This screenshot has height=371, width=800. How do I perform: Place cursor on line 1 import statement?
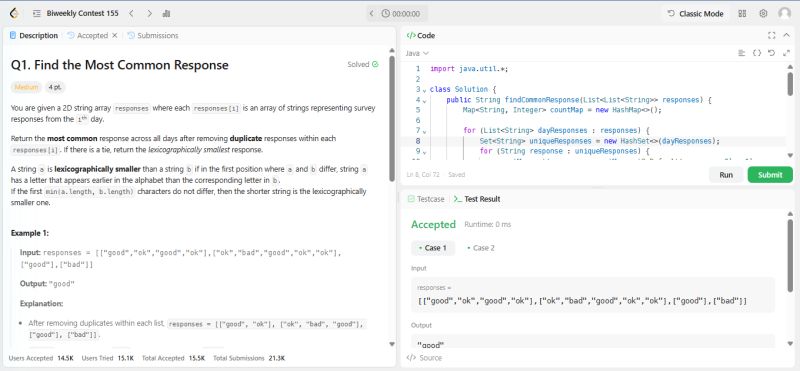[x=469, y=69]
